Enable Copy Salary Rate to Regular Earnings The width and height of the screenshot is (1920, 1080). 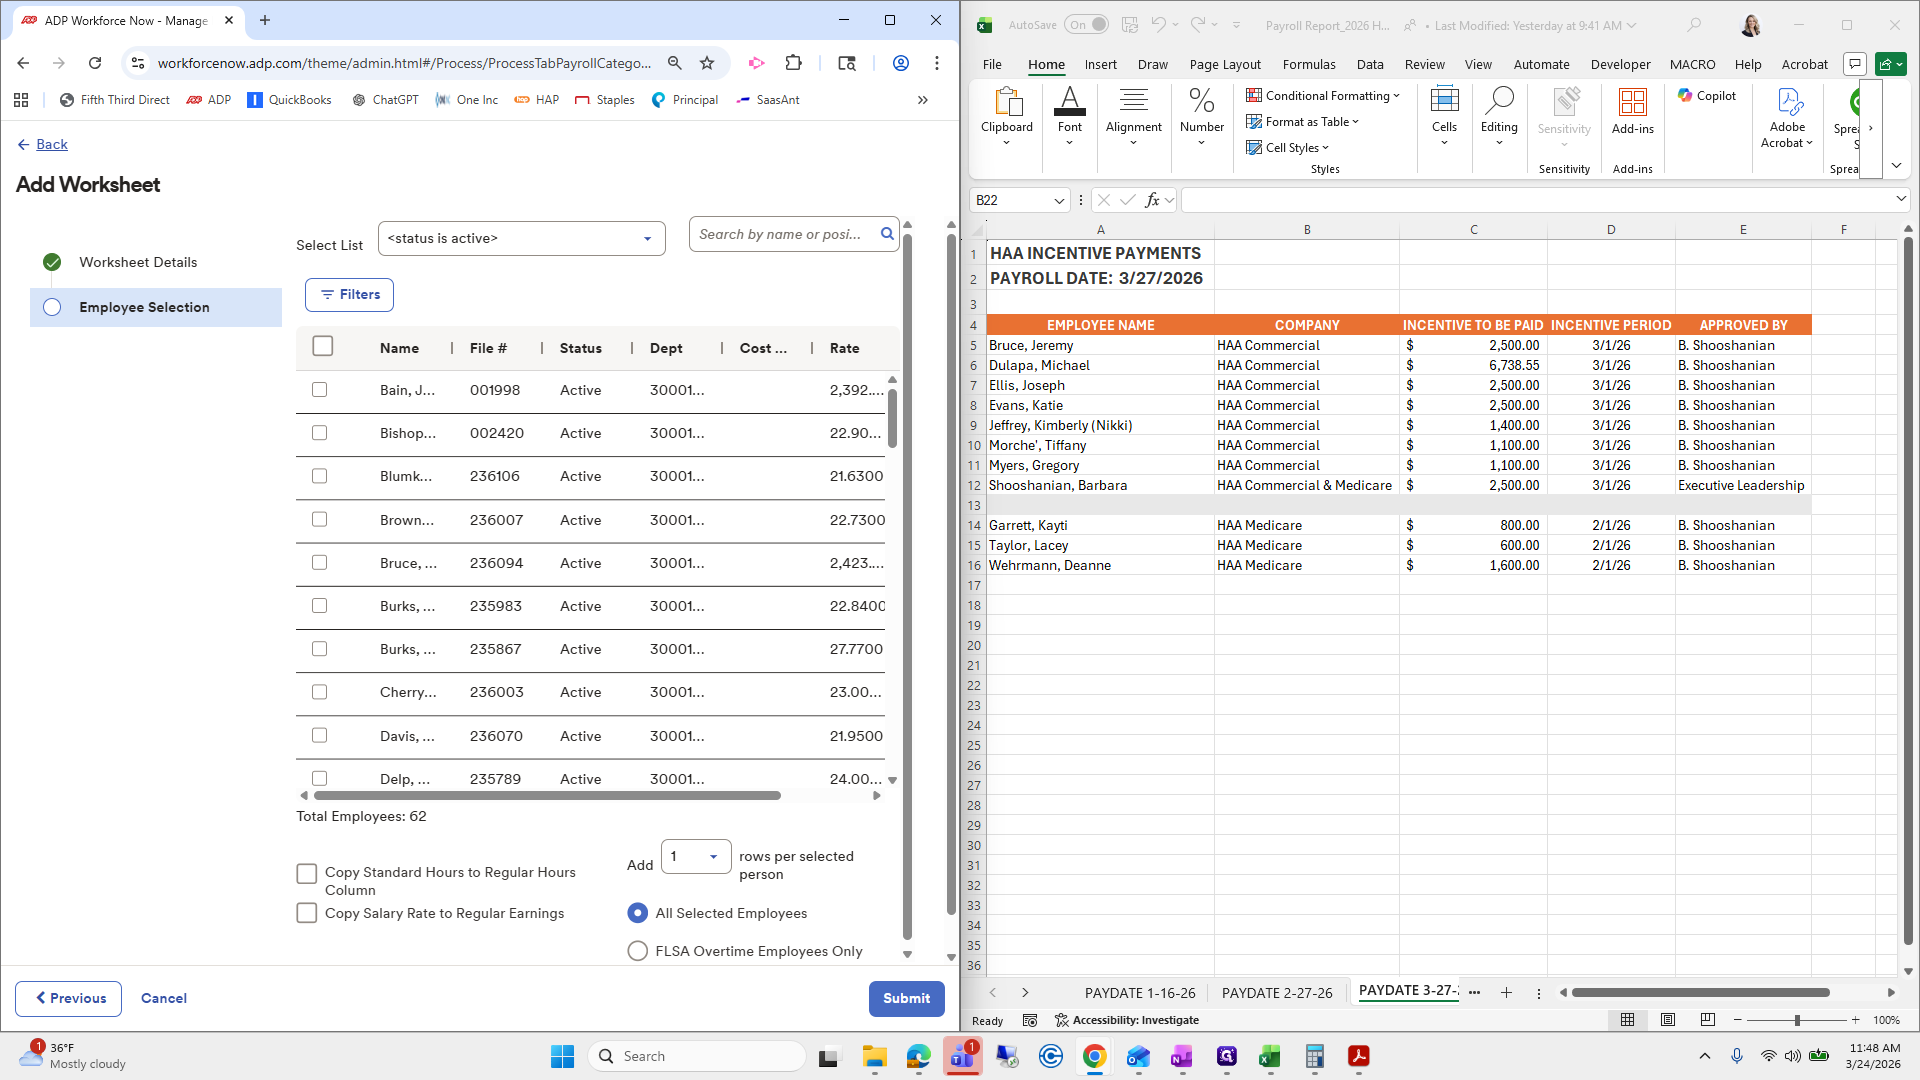click(x=307, y=913)
